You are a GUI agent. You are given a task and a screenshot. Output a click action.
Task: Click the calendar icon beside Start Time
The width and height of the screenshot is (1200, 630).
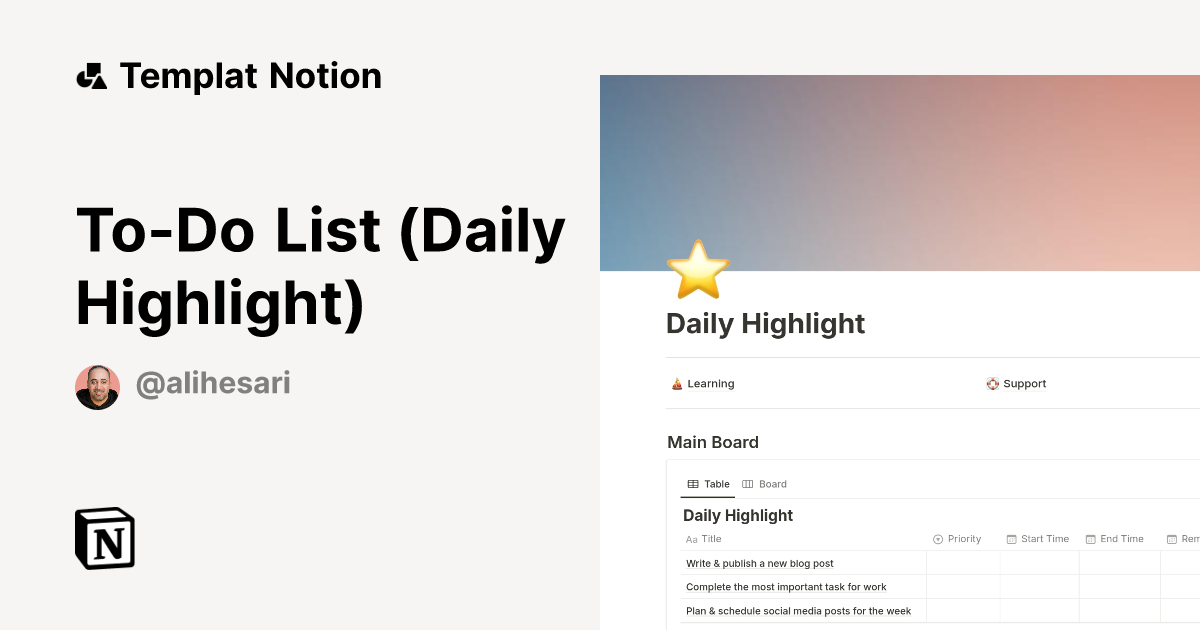(x=1012, y=539)
